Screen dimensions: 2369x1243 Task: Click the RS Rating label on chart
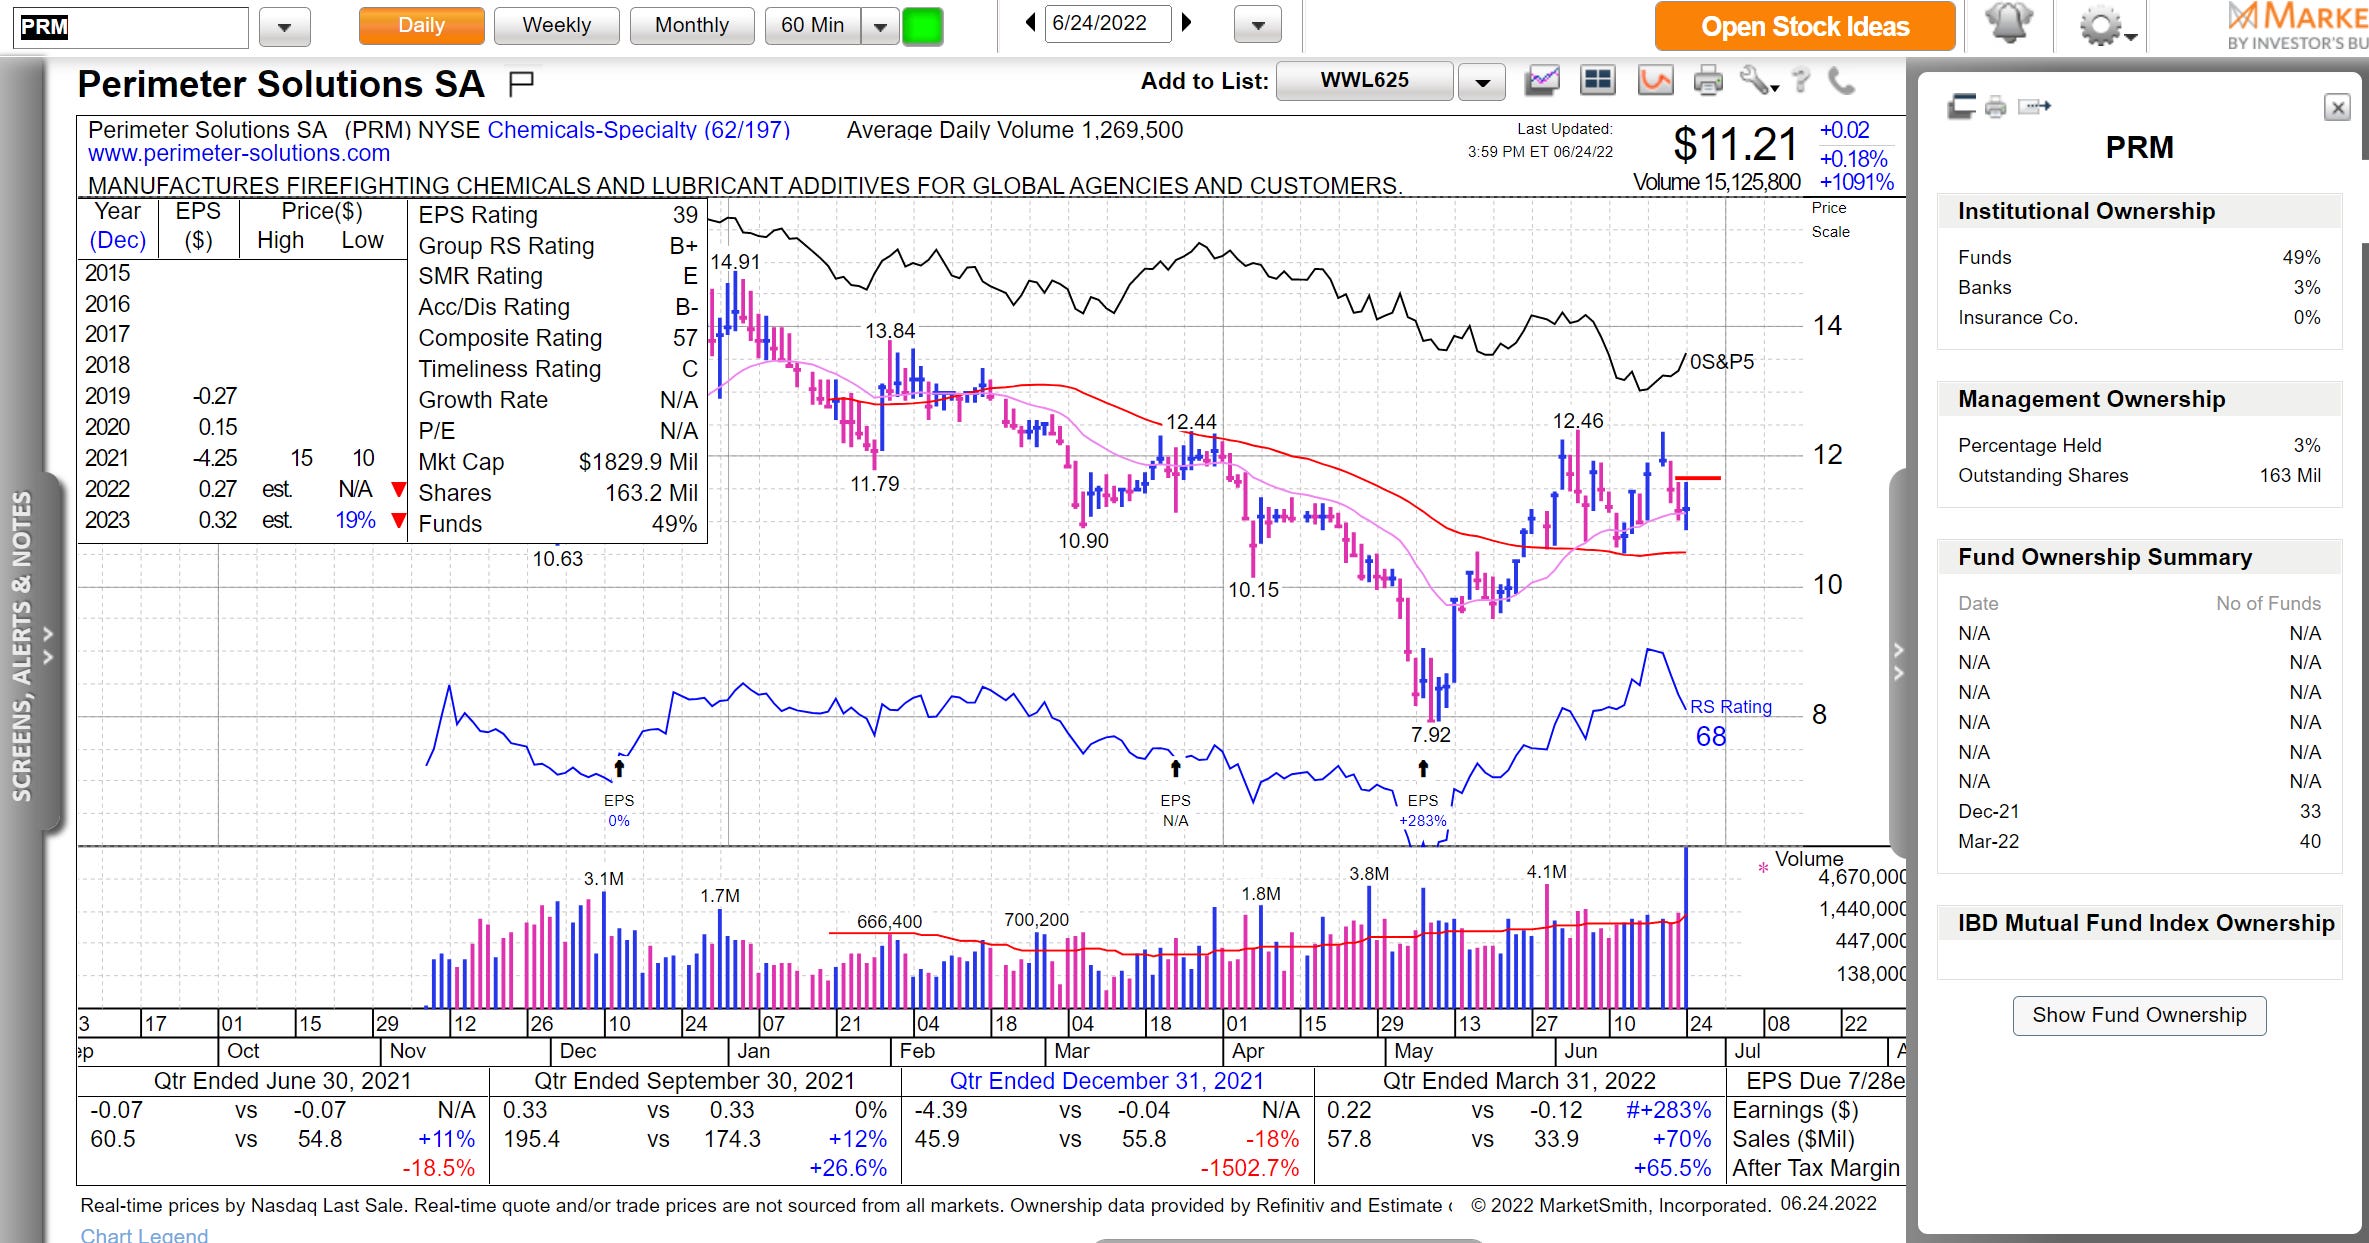click(x=1730, y=707)
